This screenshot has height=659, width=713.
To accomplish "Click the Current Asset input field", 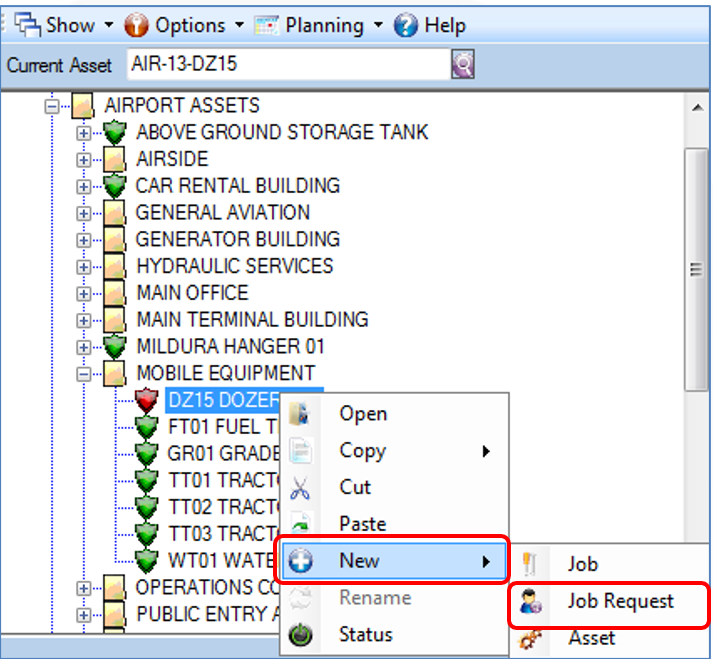I will click(x=288, y=64).
